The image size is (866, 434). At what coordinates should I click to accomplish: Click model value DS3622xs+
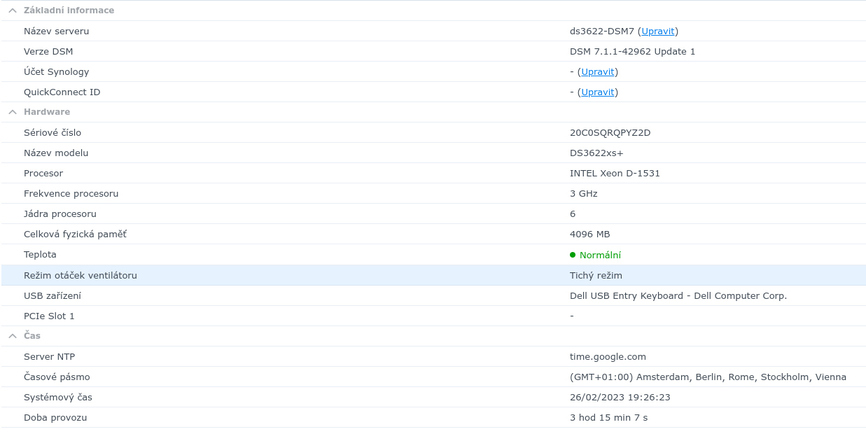tap(596, 153)
